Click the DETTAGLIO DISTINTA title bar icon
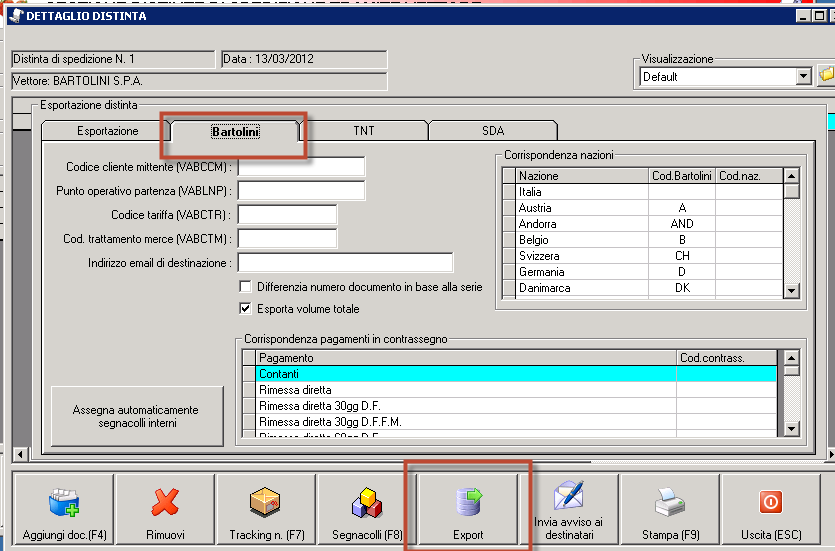Image resolution: width=835 pixels, height=551 pixels. [x=17, y=15]
